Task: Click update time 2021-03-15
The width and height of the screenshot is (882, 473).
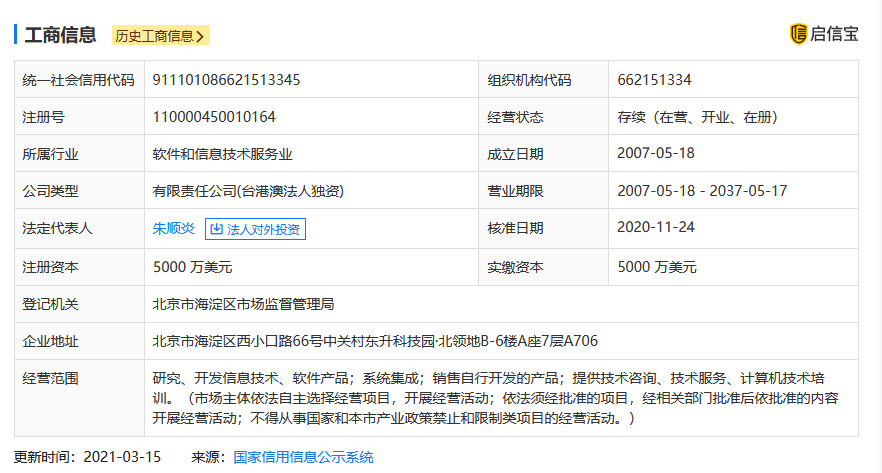Action: tap(122, 457)
